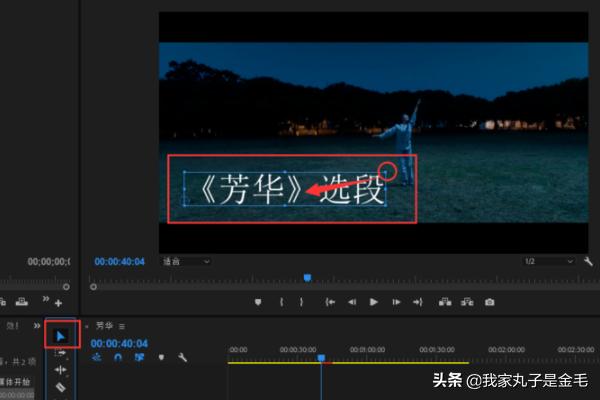This screenshot has width=600, height=400.
Task: Open playback resolution 1/2 dropdown
Action: click(547, 261)
